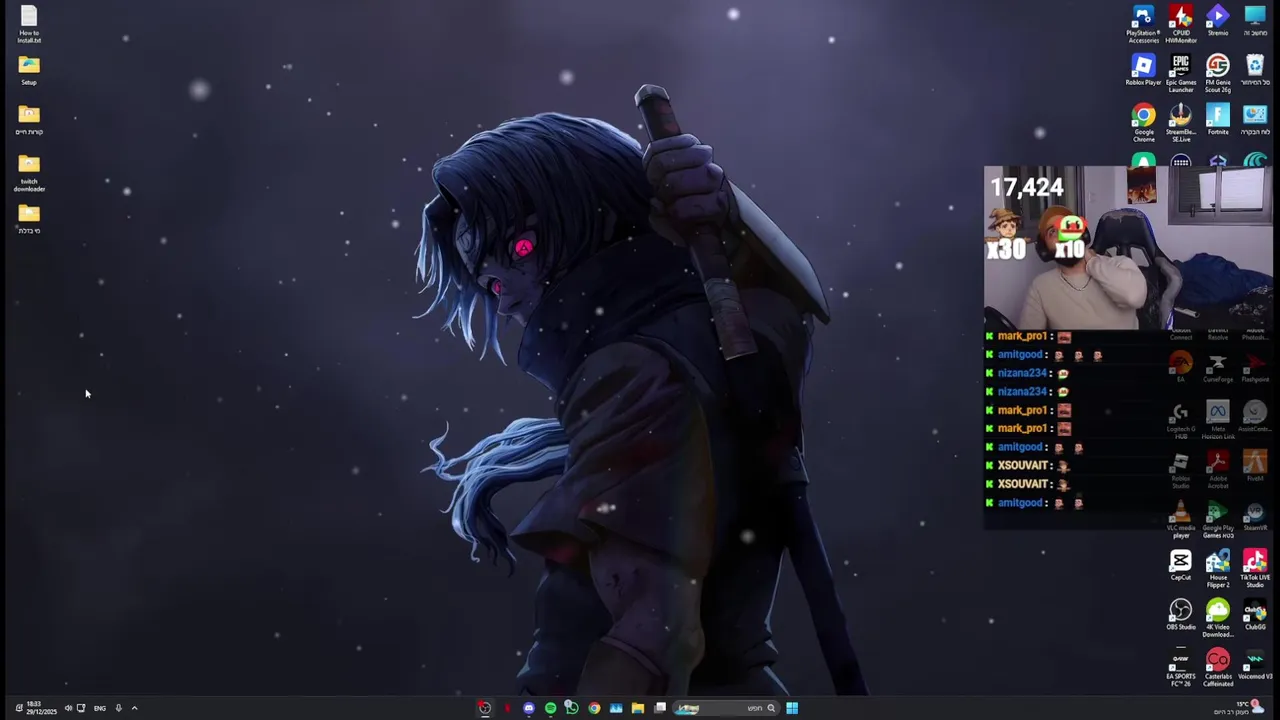Screen dimensions: 1280x720
Task: Open FM Genie Scout 26g shortcut
Action: (1217, 74)
